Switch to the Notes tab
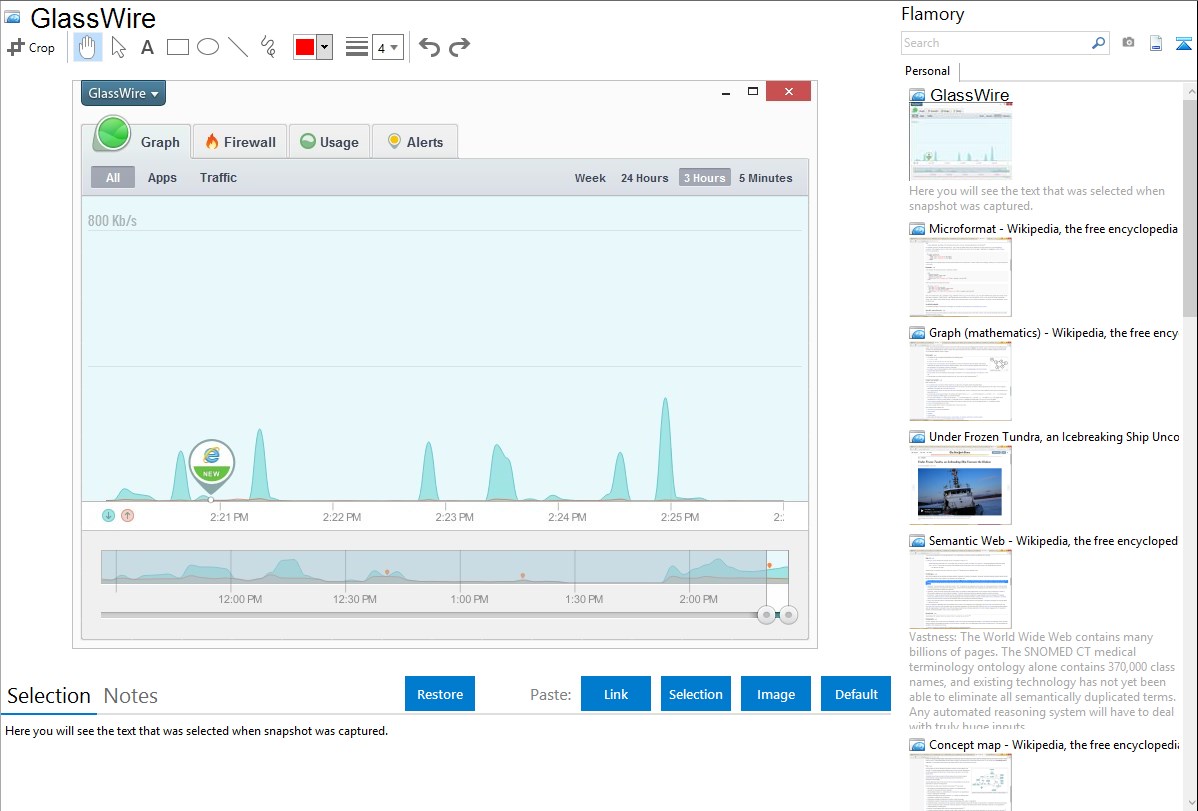The width and height of the screenshot is (1198, 811). (x=131, y=696)
